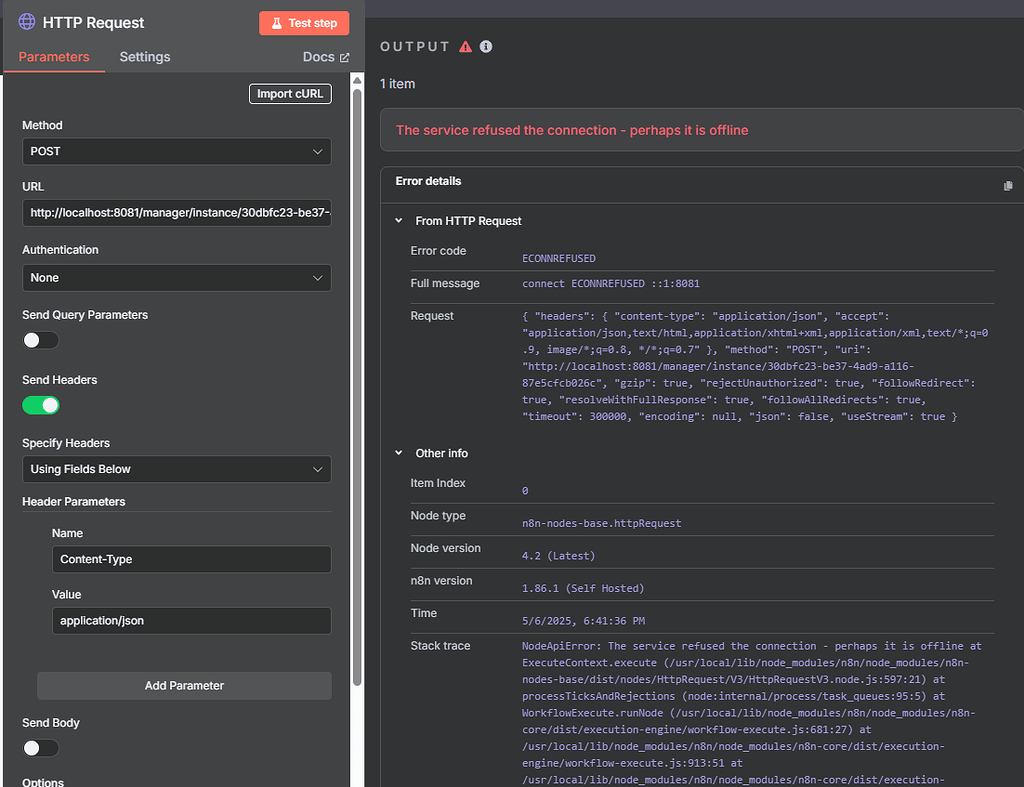Click the HTTP Request globe node icon
This screenshot has height=787, width=1024.
point(27,22)
